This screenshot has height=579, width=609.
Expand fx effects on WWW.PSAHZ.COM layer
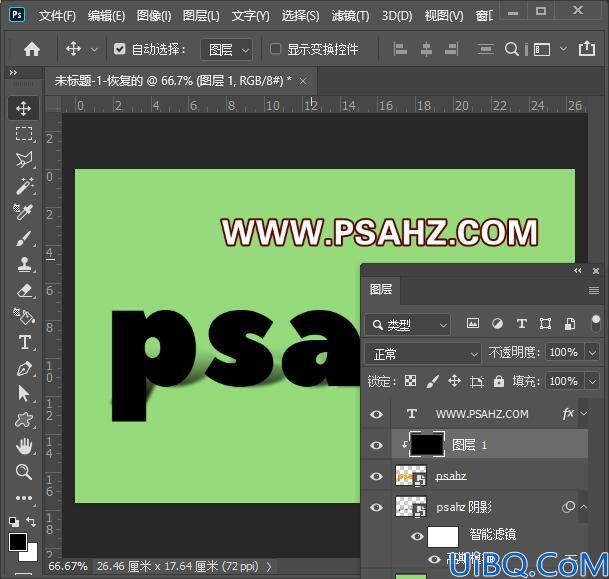[x=584, y=414]
